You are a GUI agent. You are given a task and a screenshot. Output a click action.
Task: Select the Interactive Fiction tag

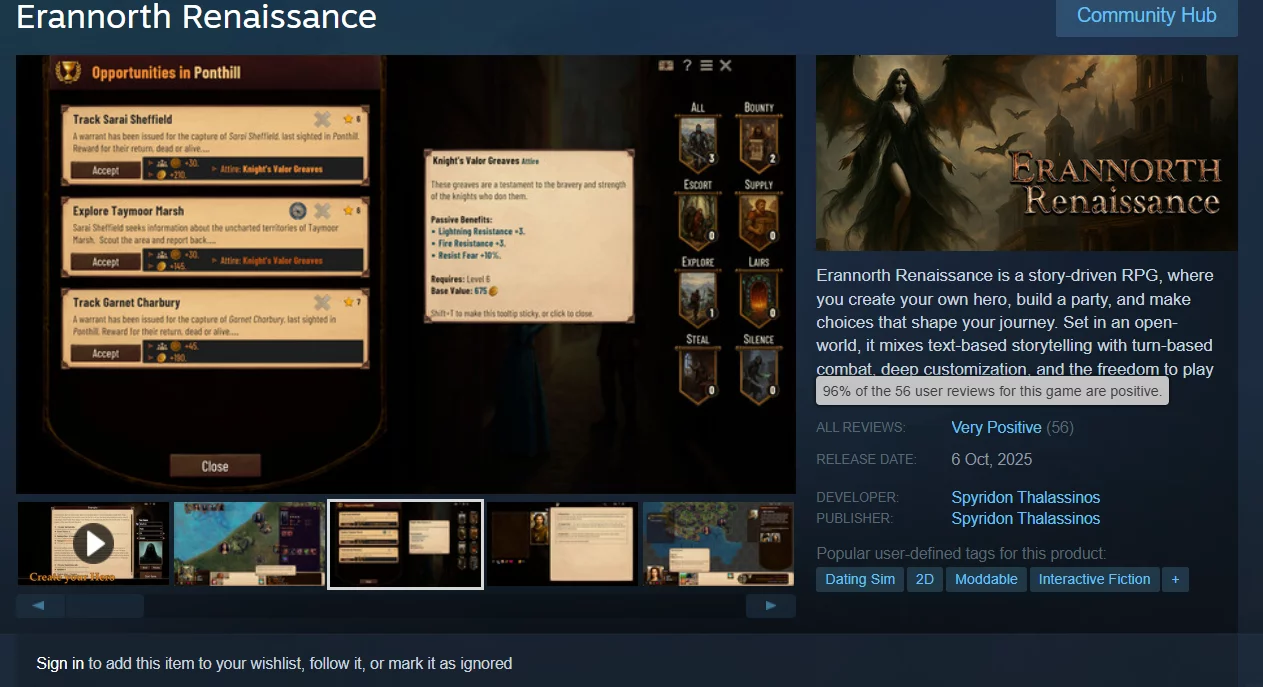1094,579
